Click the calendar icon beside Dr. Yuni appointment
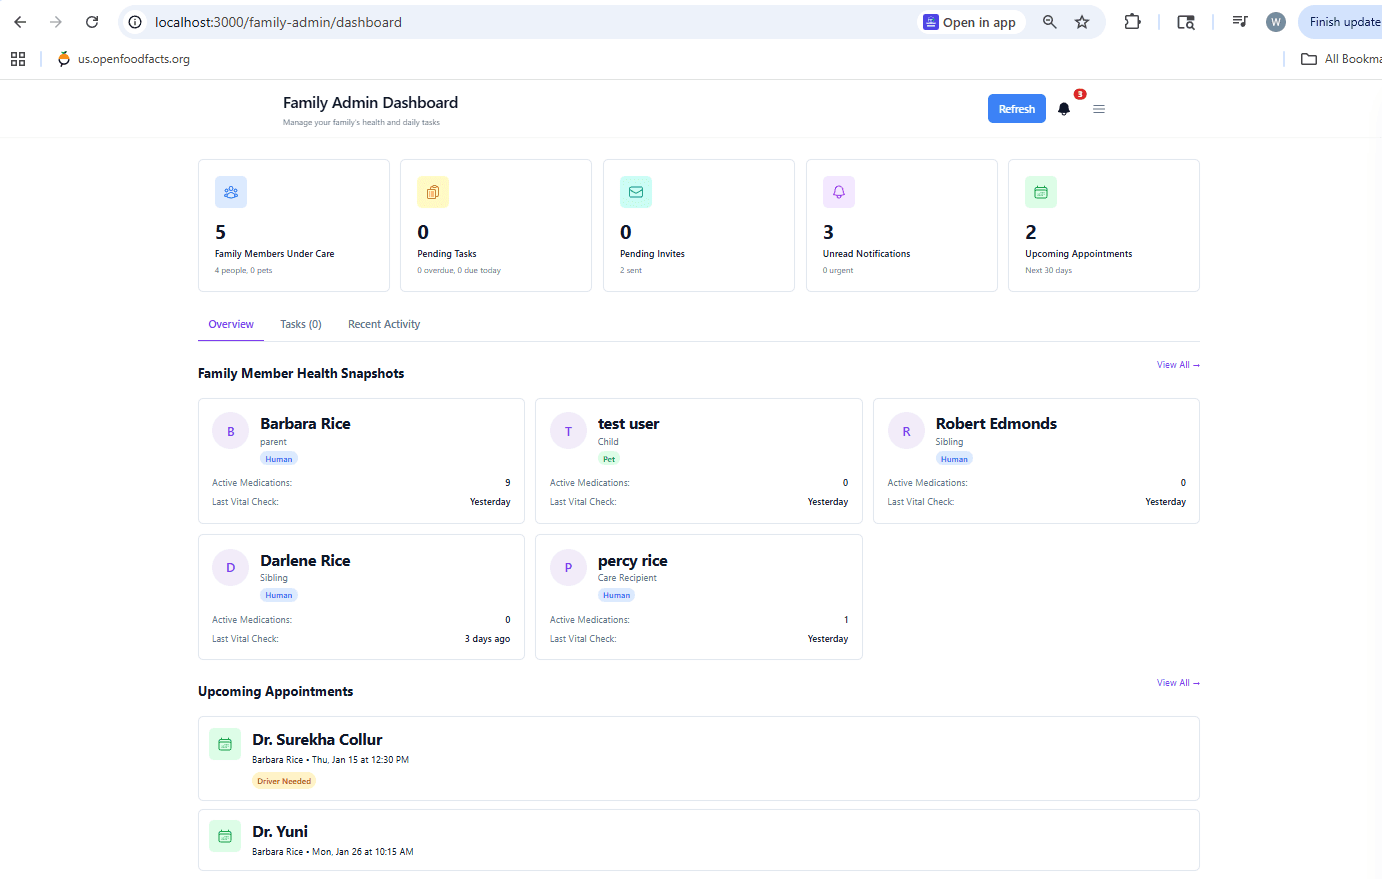 tap(225, 836)
